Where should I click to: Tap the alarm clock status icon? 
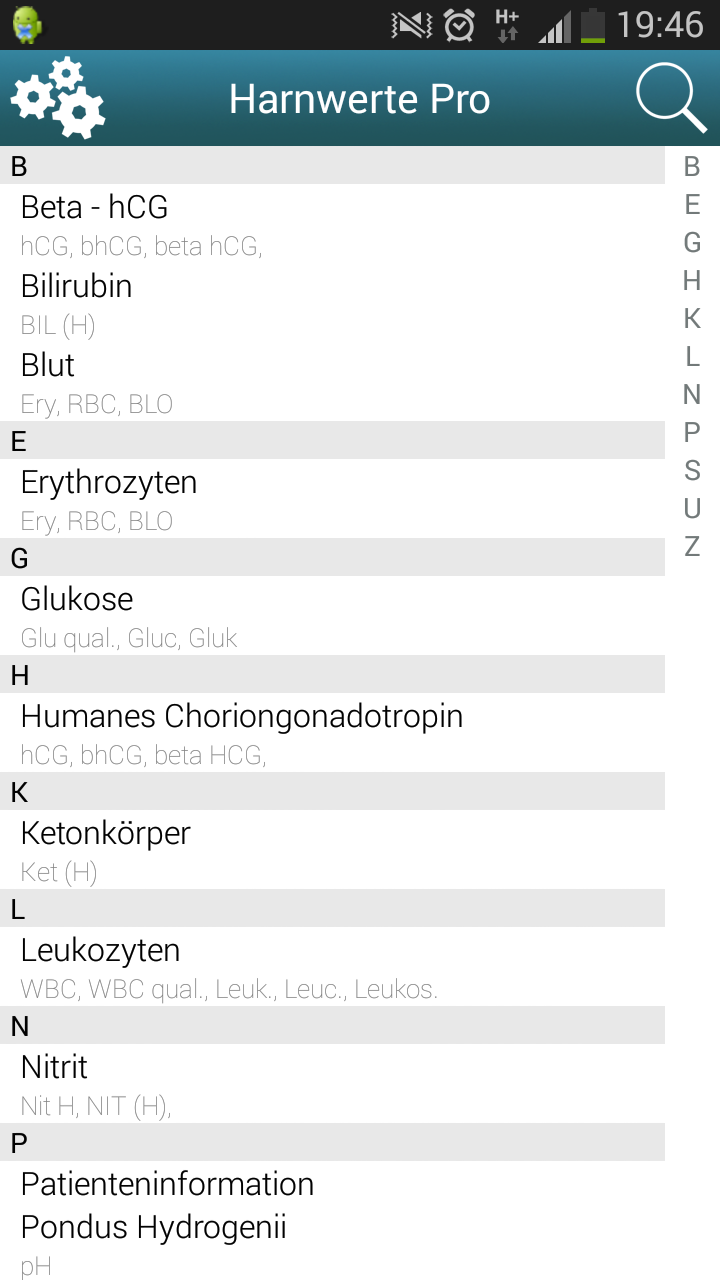[459, 25]
